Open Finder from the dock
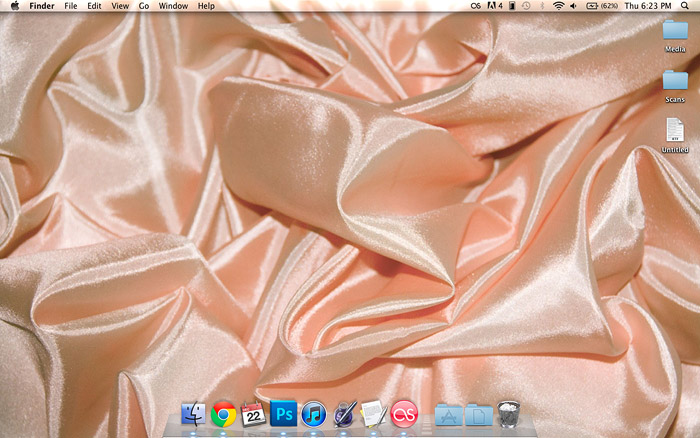 (194, 413)
